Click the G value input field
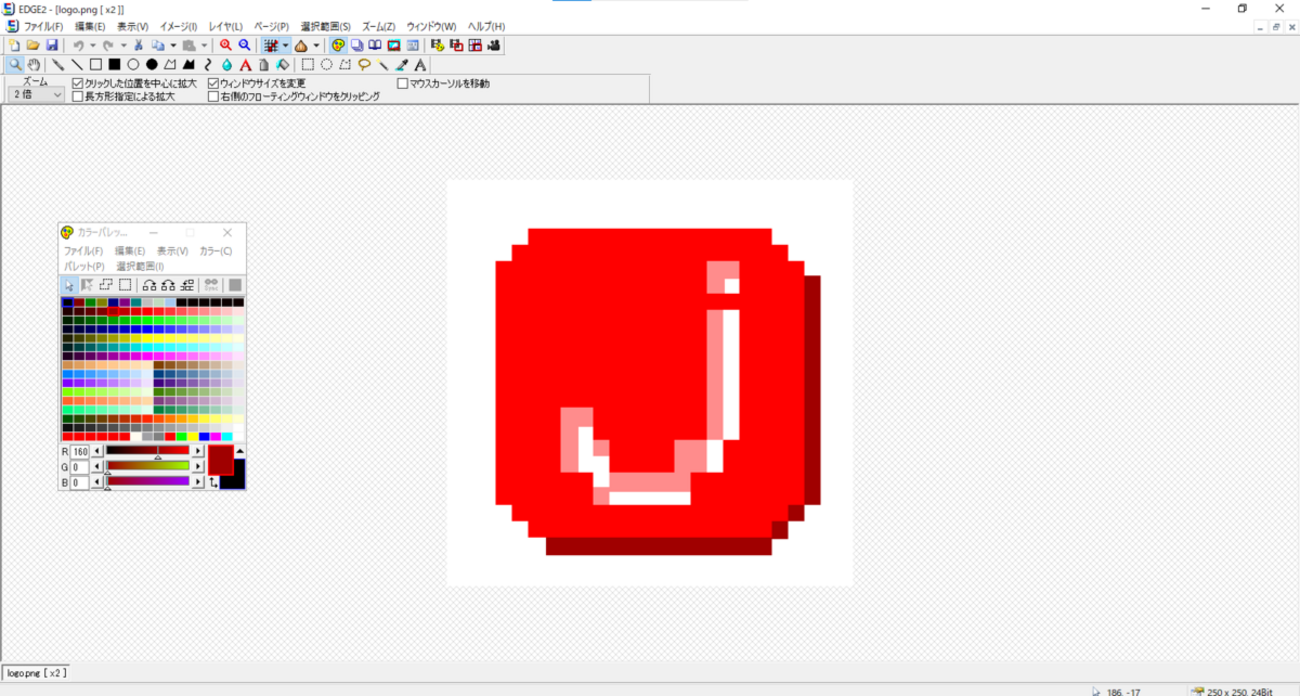Viewport: 1300px width, 696px height. 80,467
